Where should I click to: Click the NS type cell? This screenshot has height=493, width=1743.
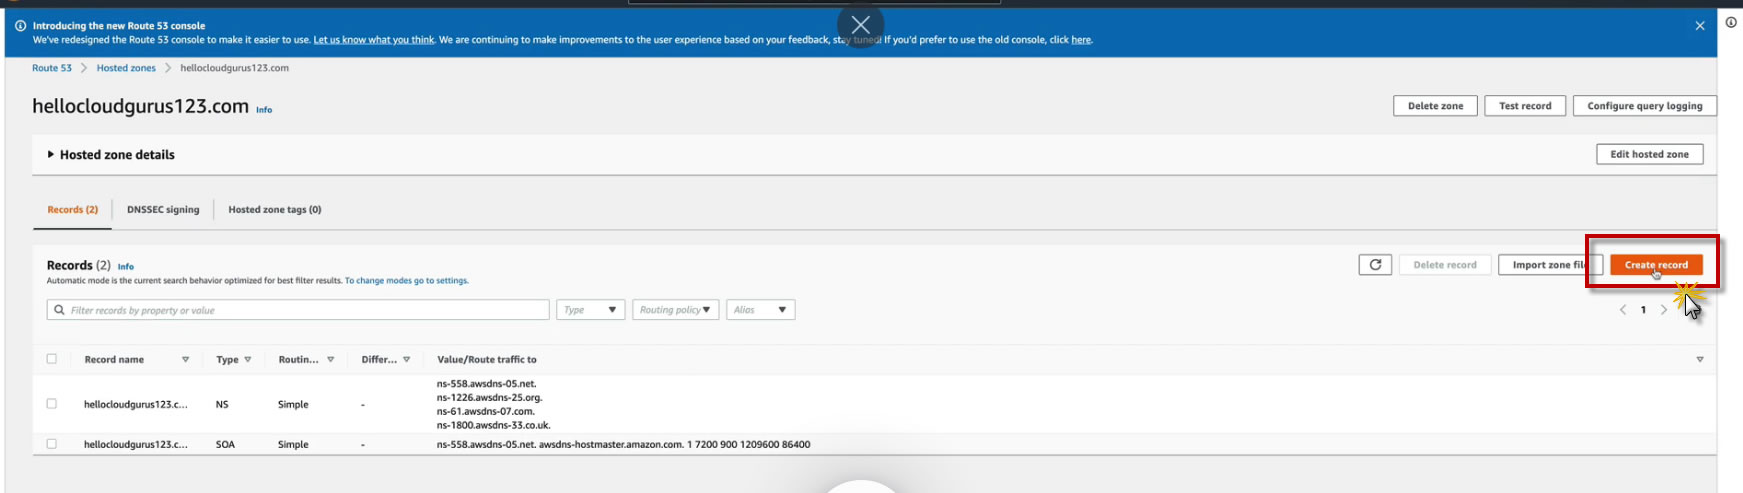pyautogui.click(x=222, y=405)
